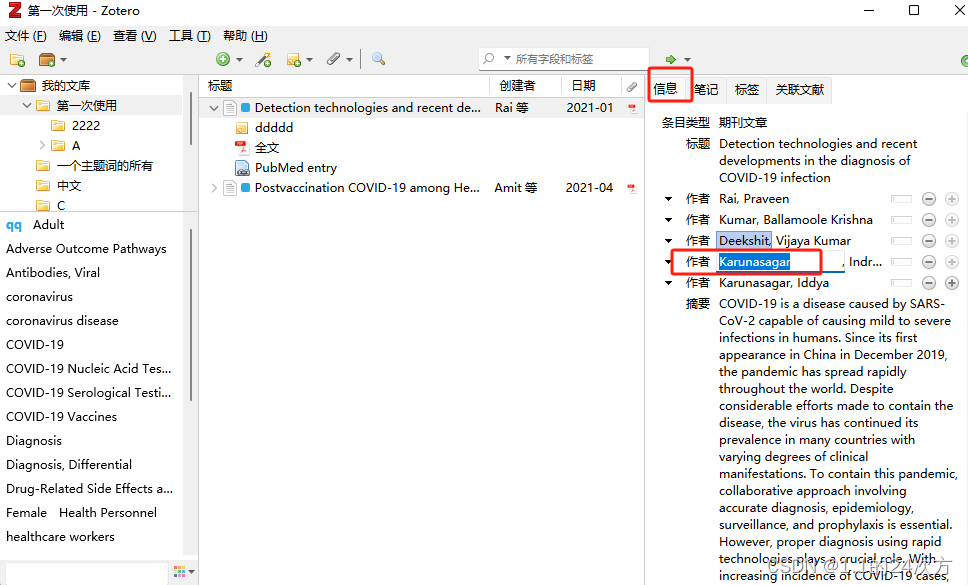Add author after Rai, Praveen with plus
Viewport: 968px width, 585px height.
click(952, 199)
